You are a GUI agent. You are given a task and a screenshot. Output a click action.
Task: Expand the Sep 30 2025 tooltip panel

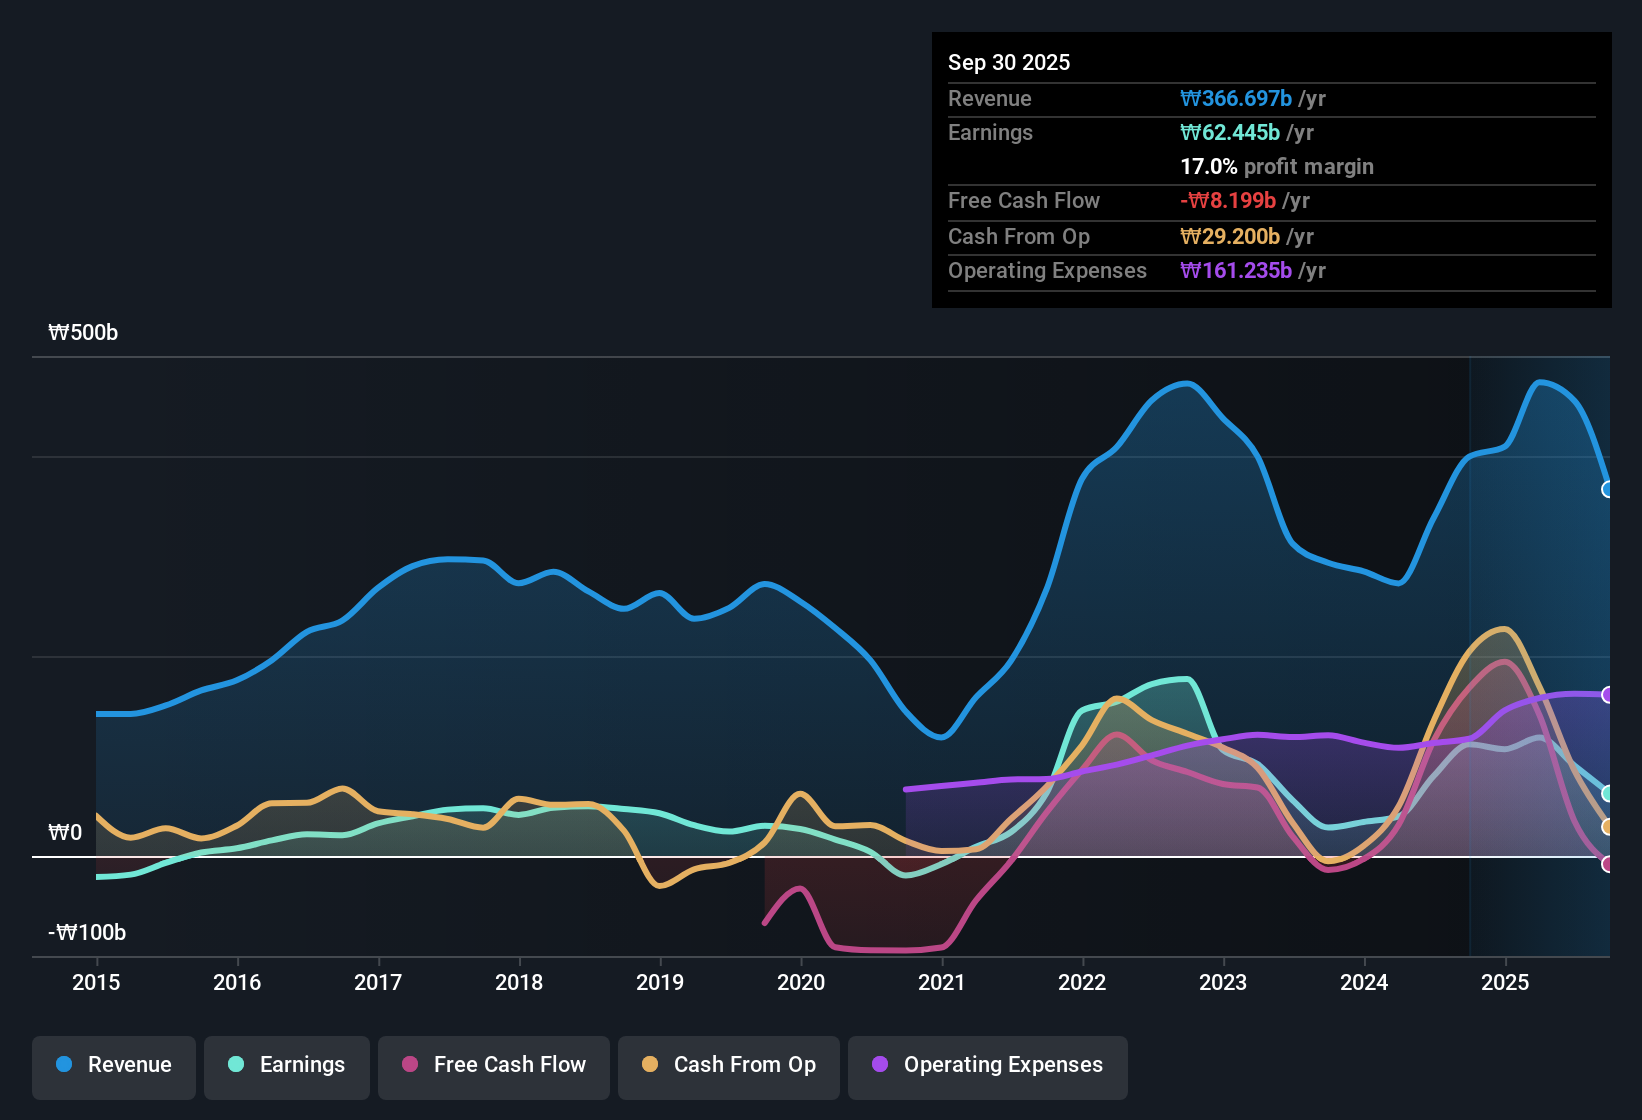coord(1009,62)
